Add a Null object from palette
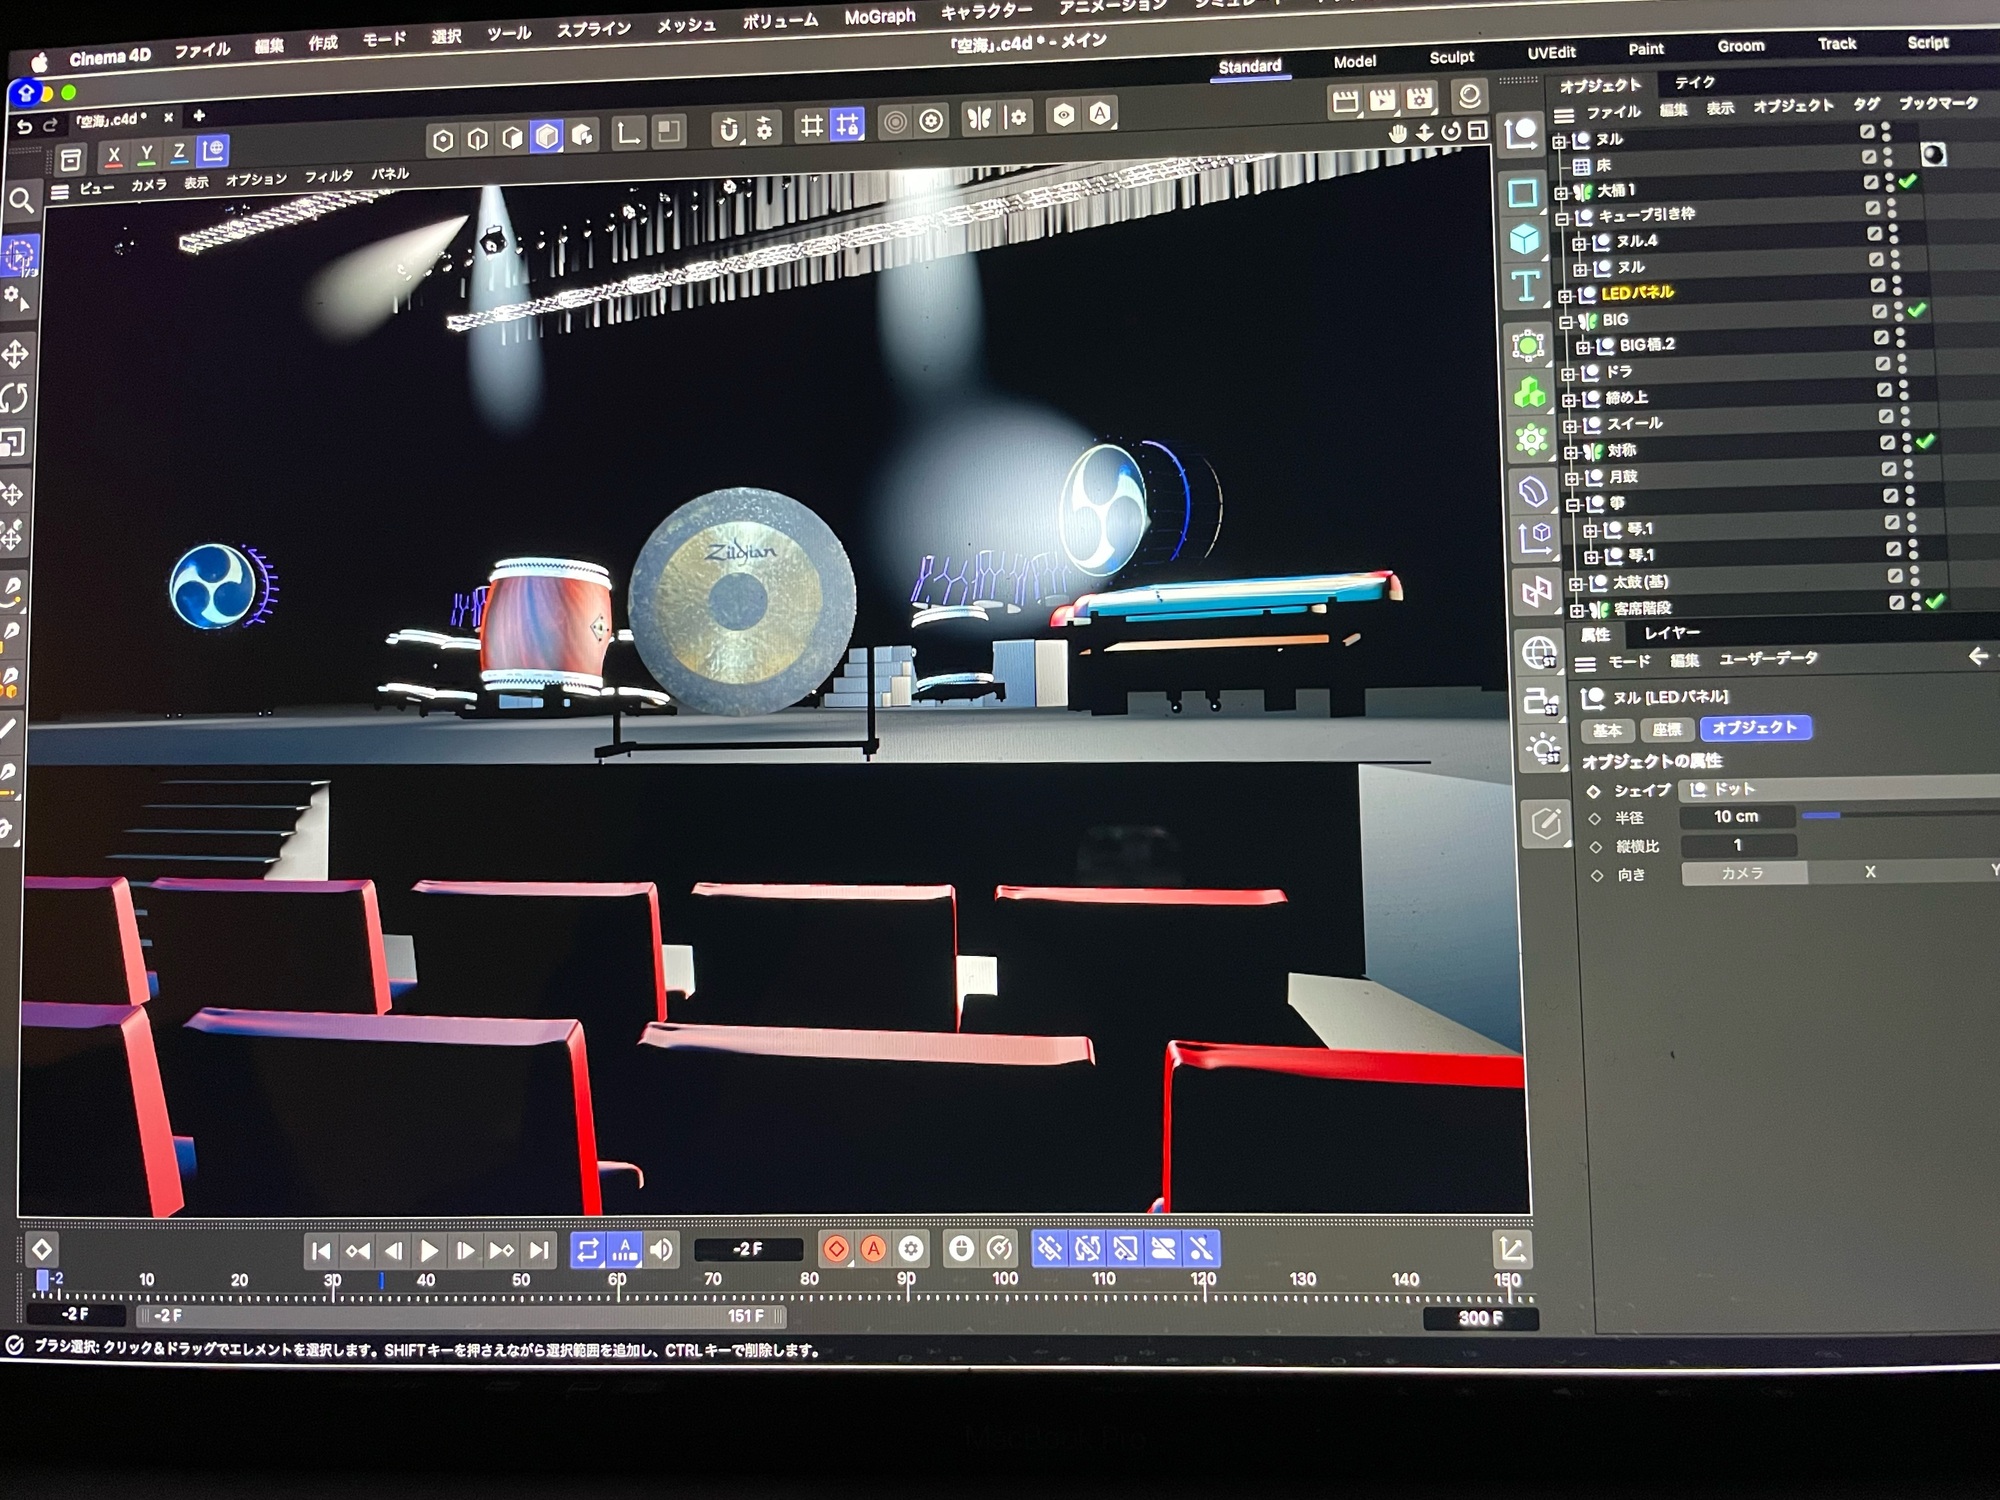This screenshot has height=1500, width=2000. [1521, 133]
